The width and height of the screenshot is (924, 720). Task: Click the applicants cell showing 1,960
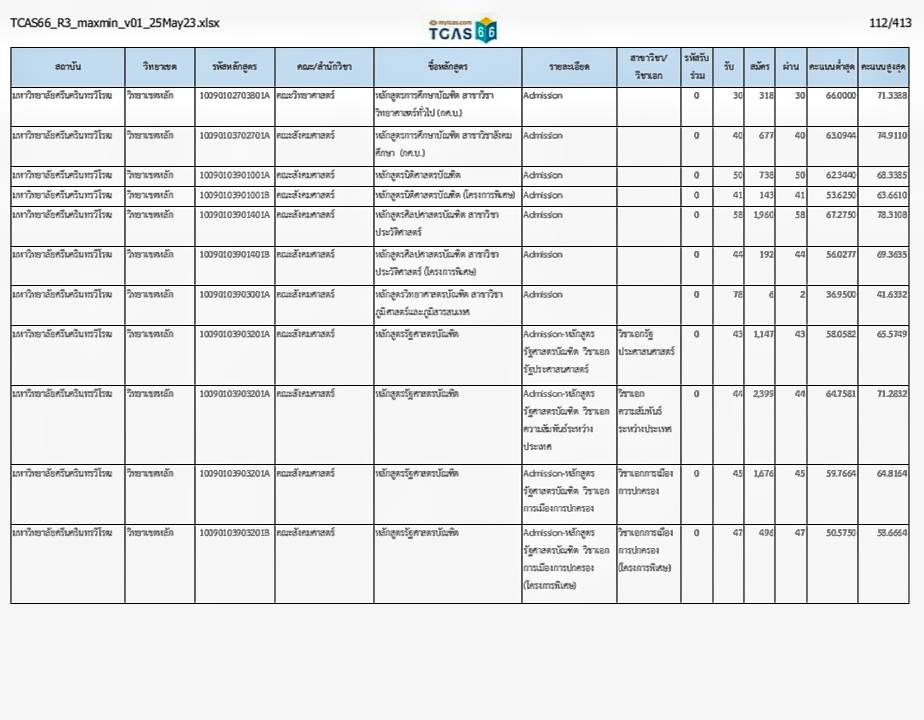tap(760, 215)
